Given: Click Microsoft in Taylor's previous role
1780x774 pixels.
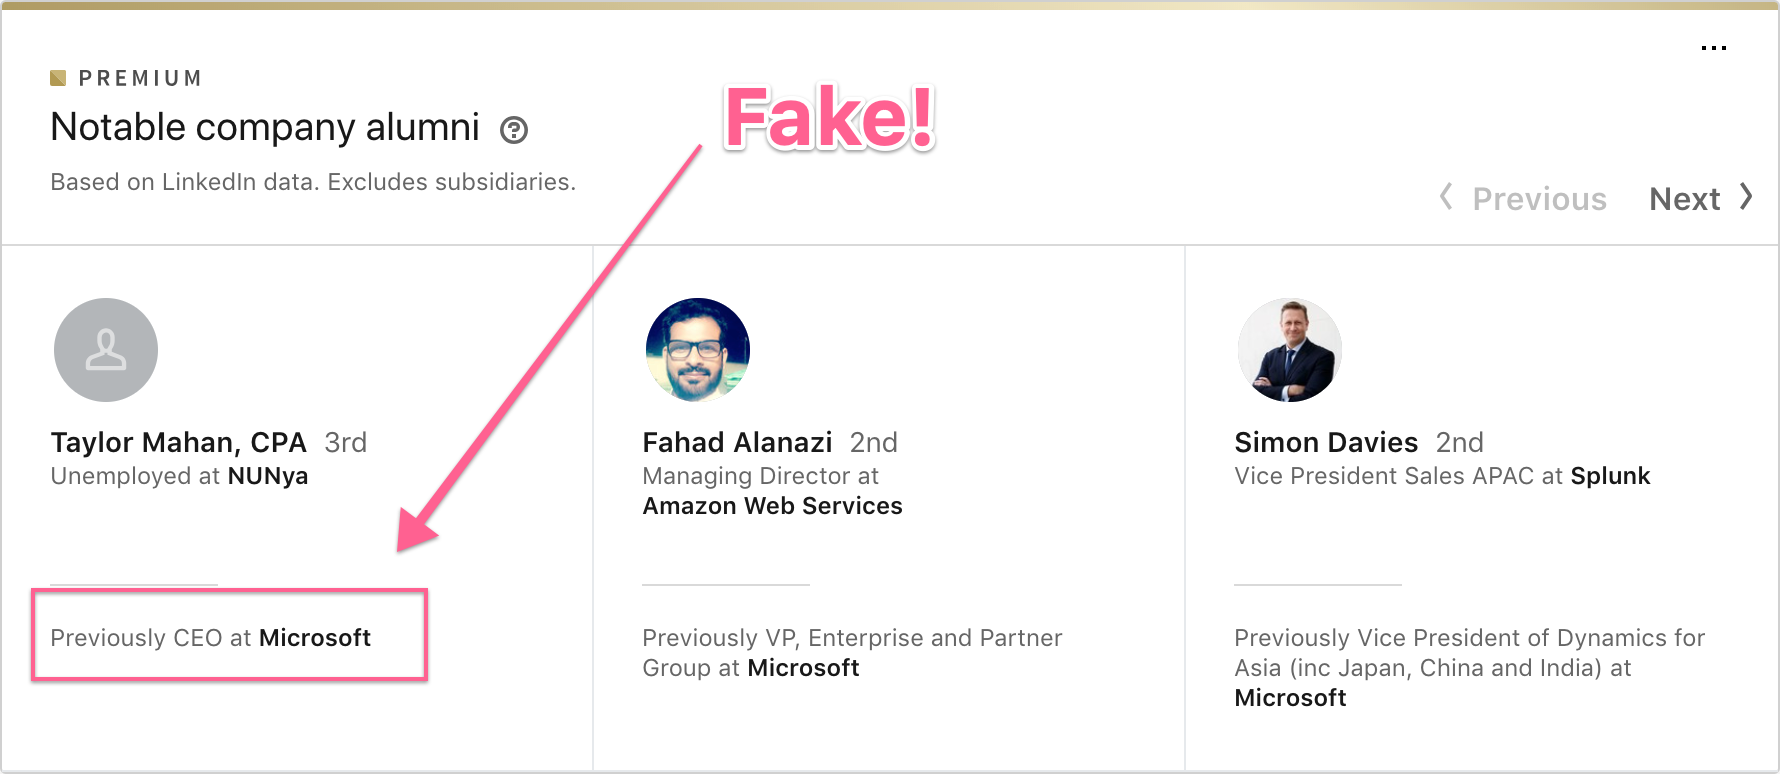Looking at the screenshot, I should click(x=315, y=638).
